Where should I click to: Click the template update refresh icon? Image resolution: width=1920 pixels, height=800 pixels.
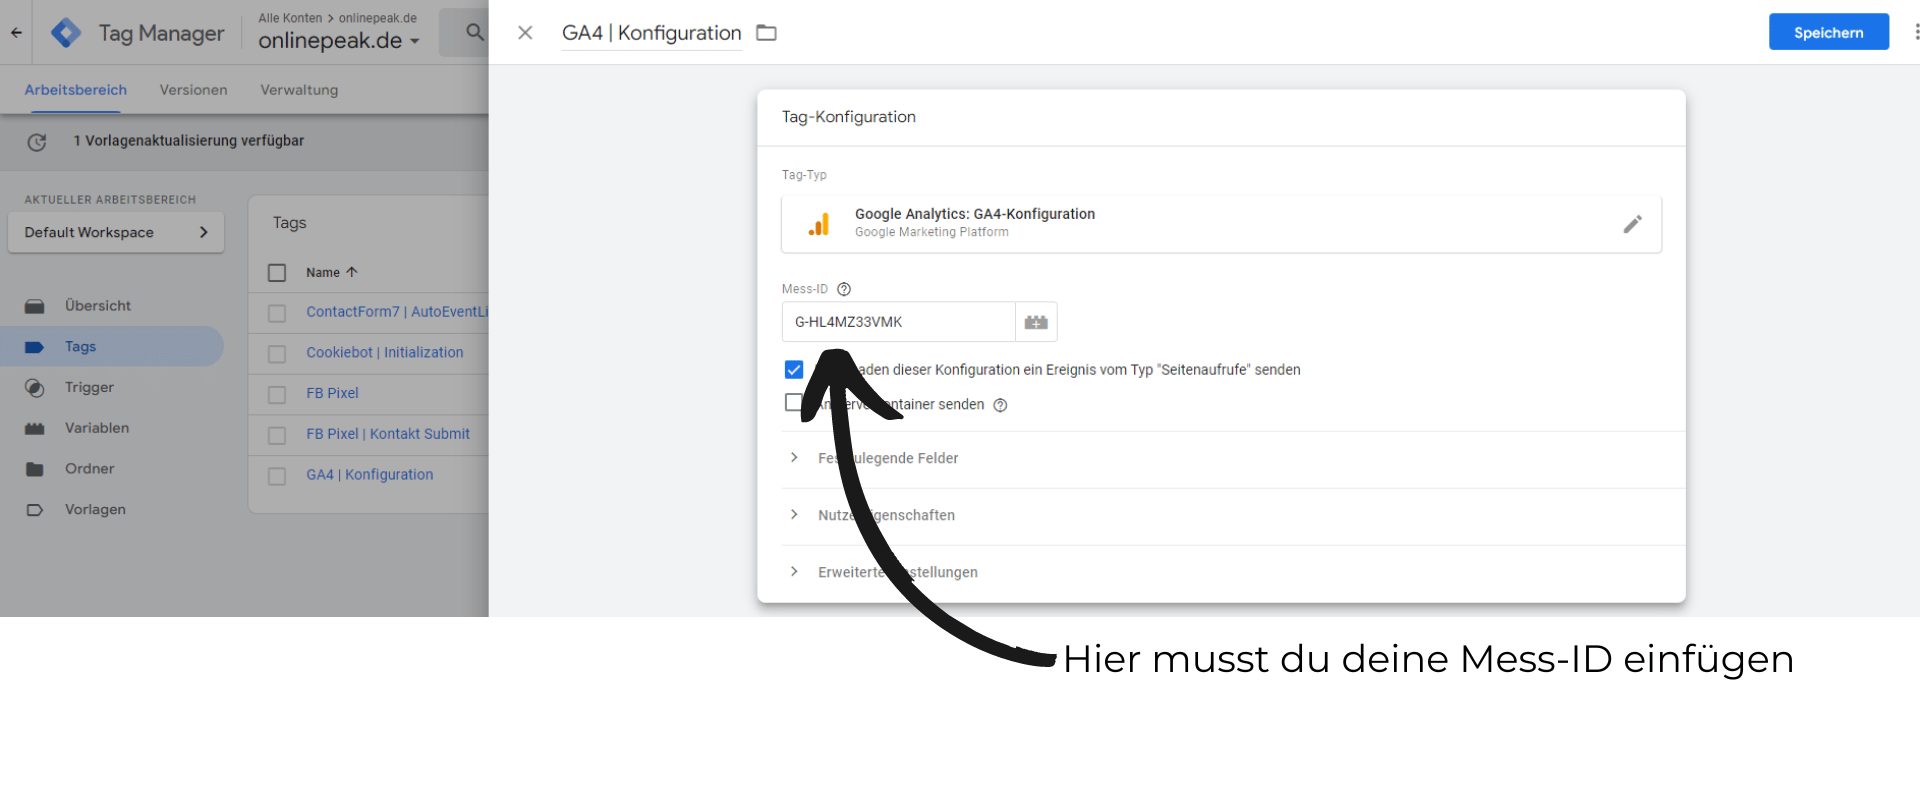[37, 142]
